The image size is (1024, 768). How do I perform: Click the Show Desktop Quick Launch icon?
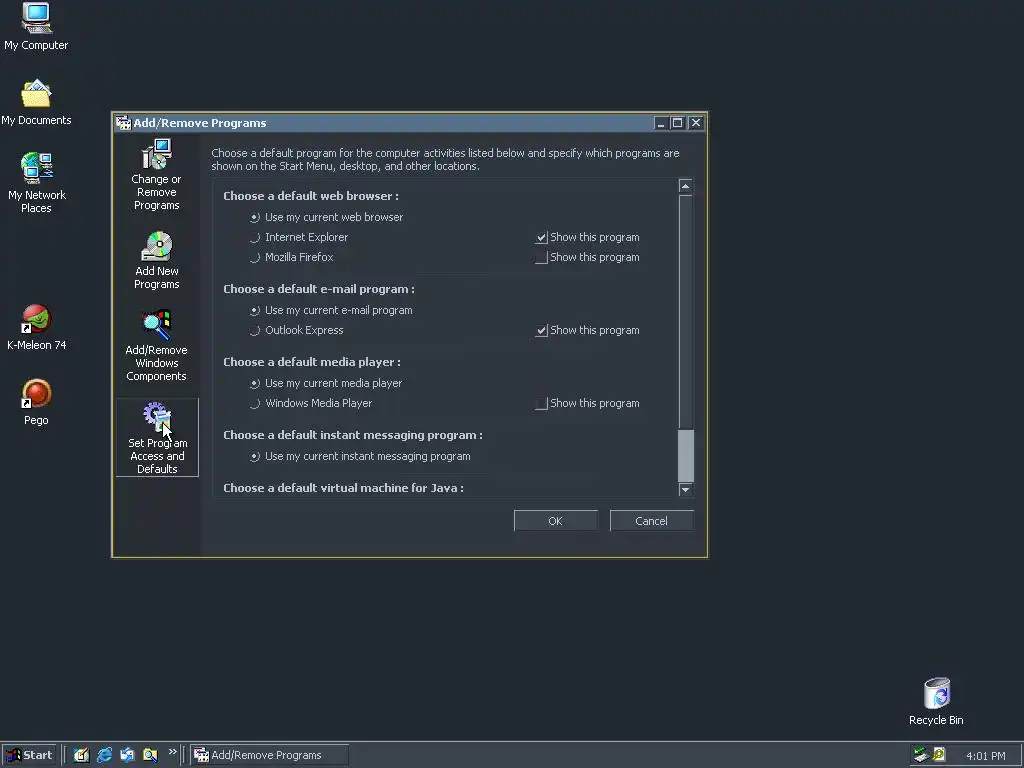(81, 755)
